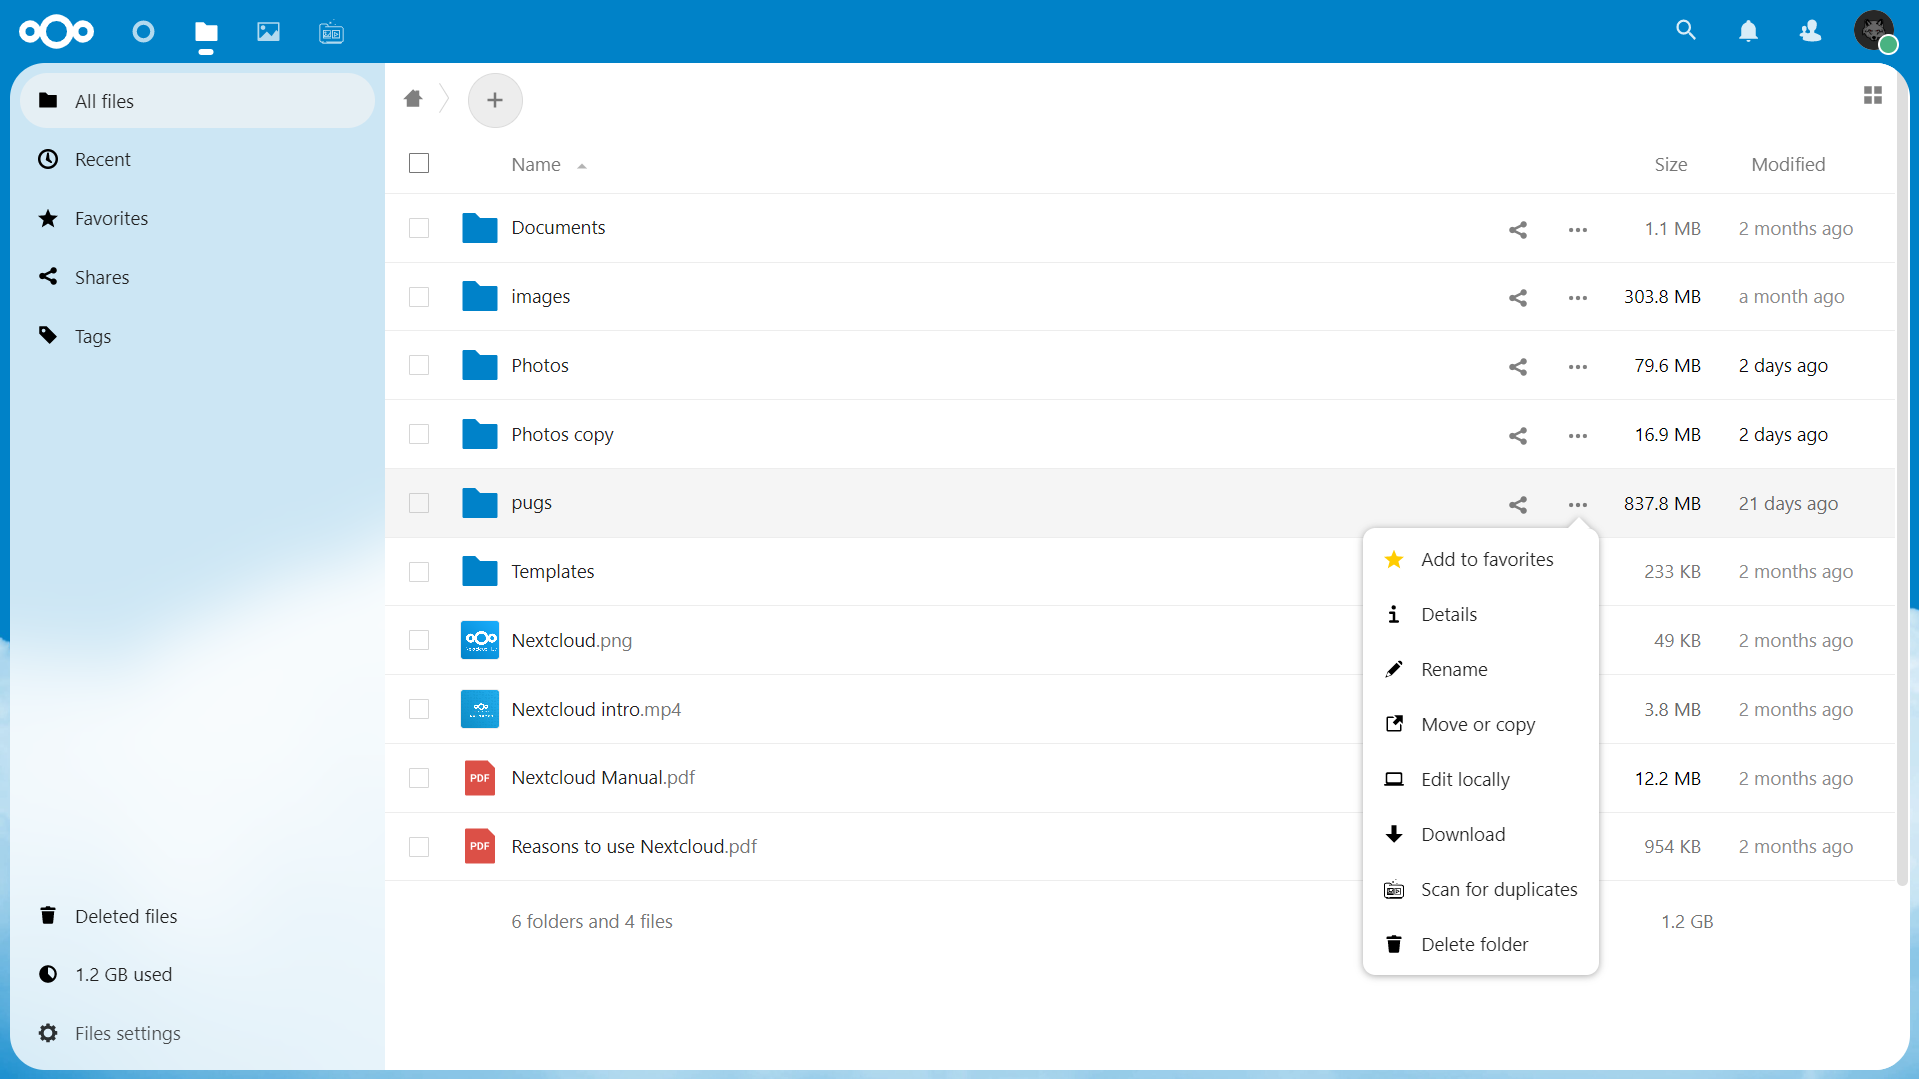Choose Rename from the context menu

click(1480, 669)
